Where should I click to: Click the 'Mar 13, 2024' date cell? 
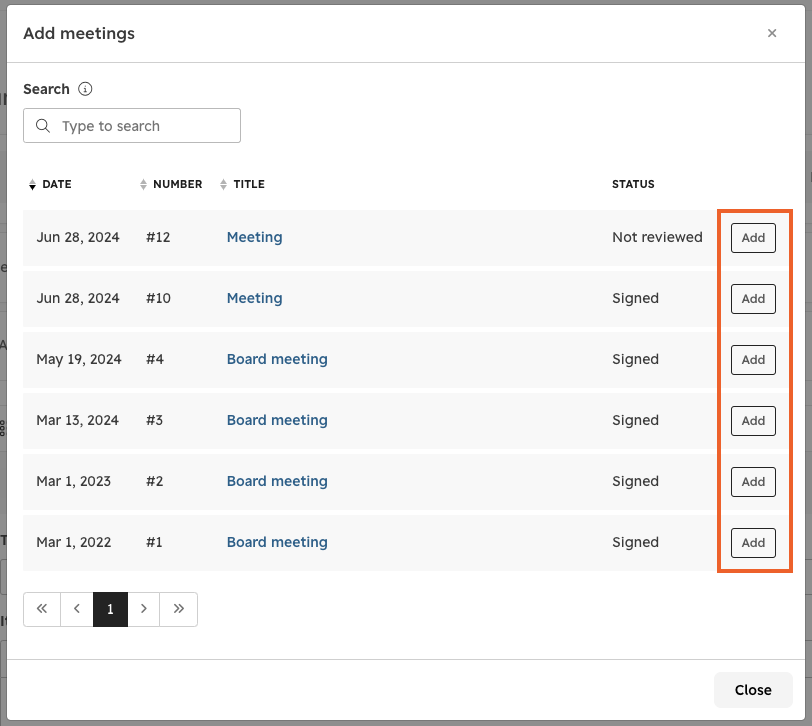[x=77, y=420]
